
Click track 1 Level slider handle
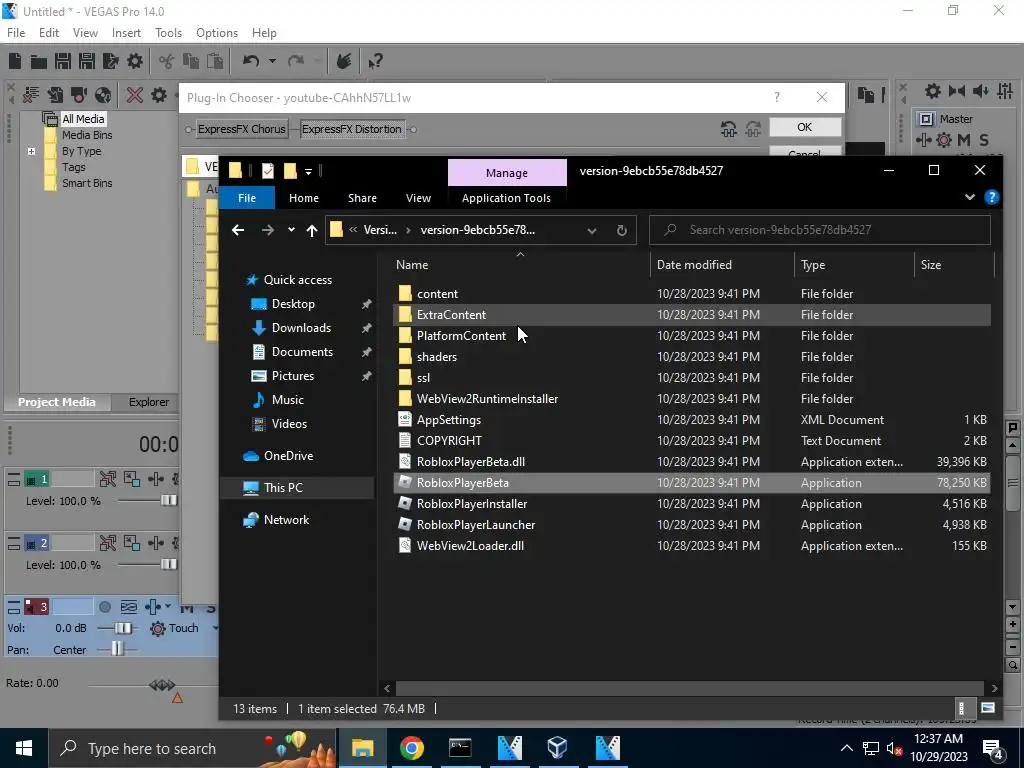[168, 500]
